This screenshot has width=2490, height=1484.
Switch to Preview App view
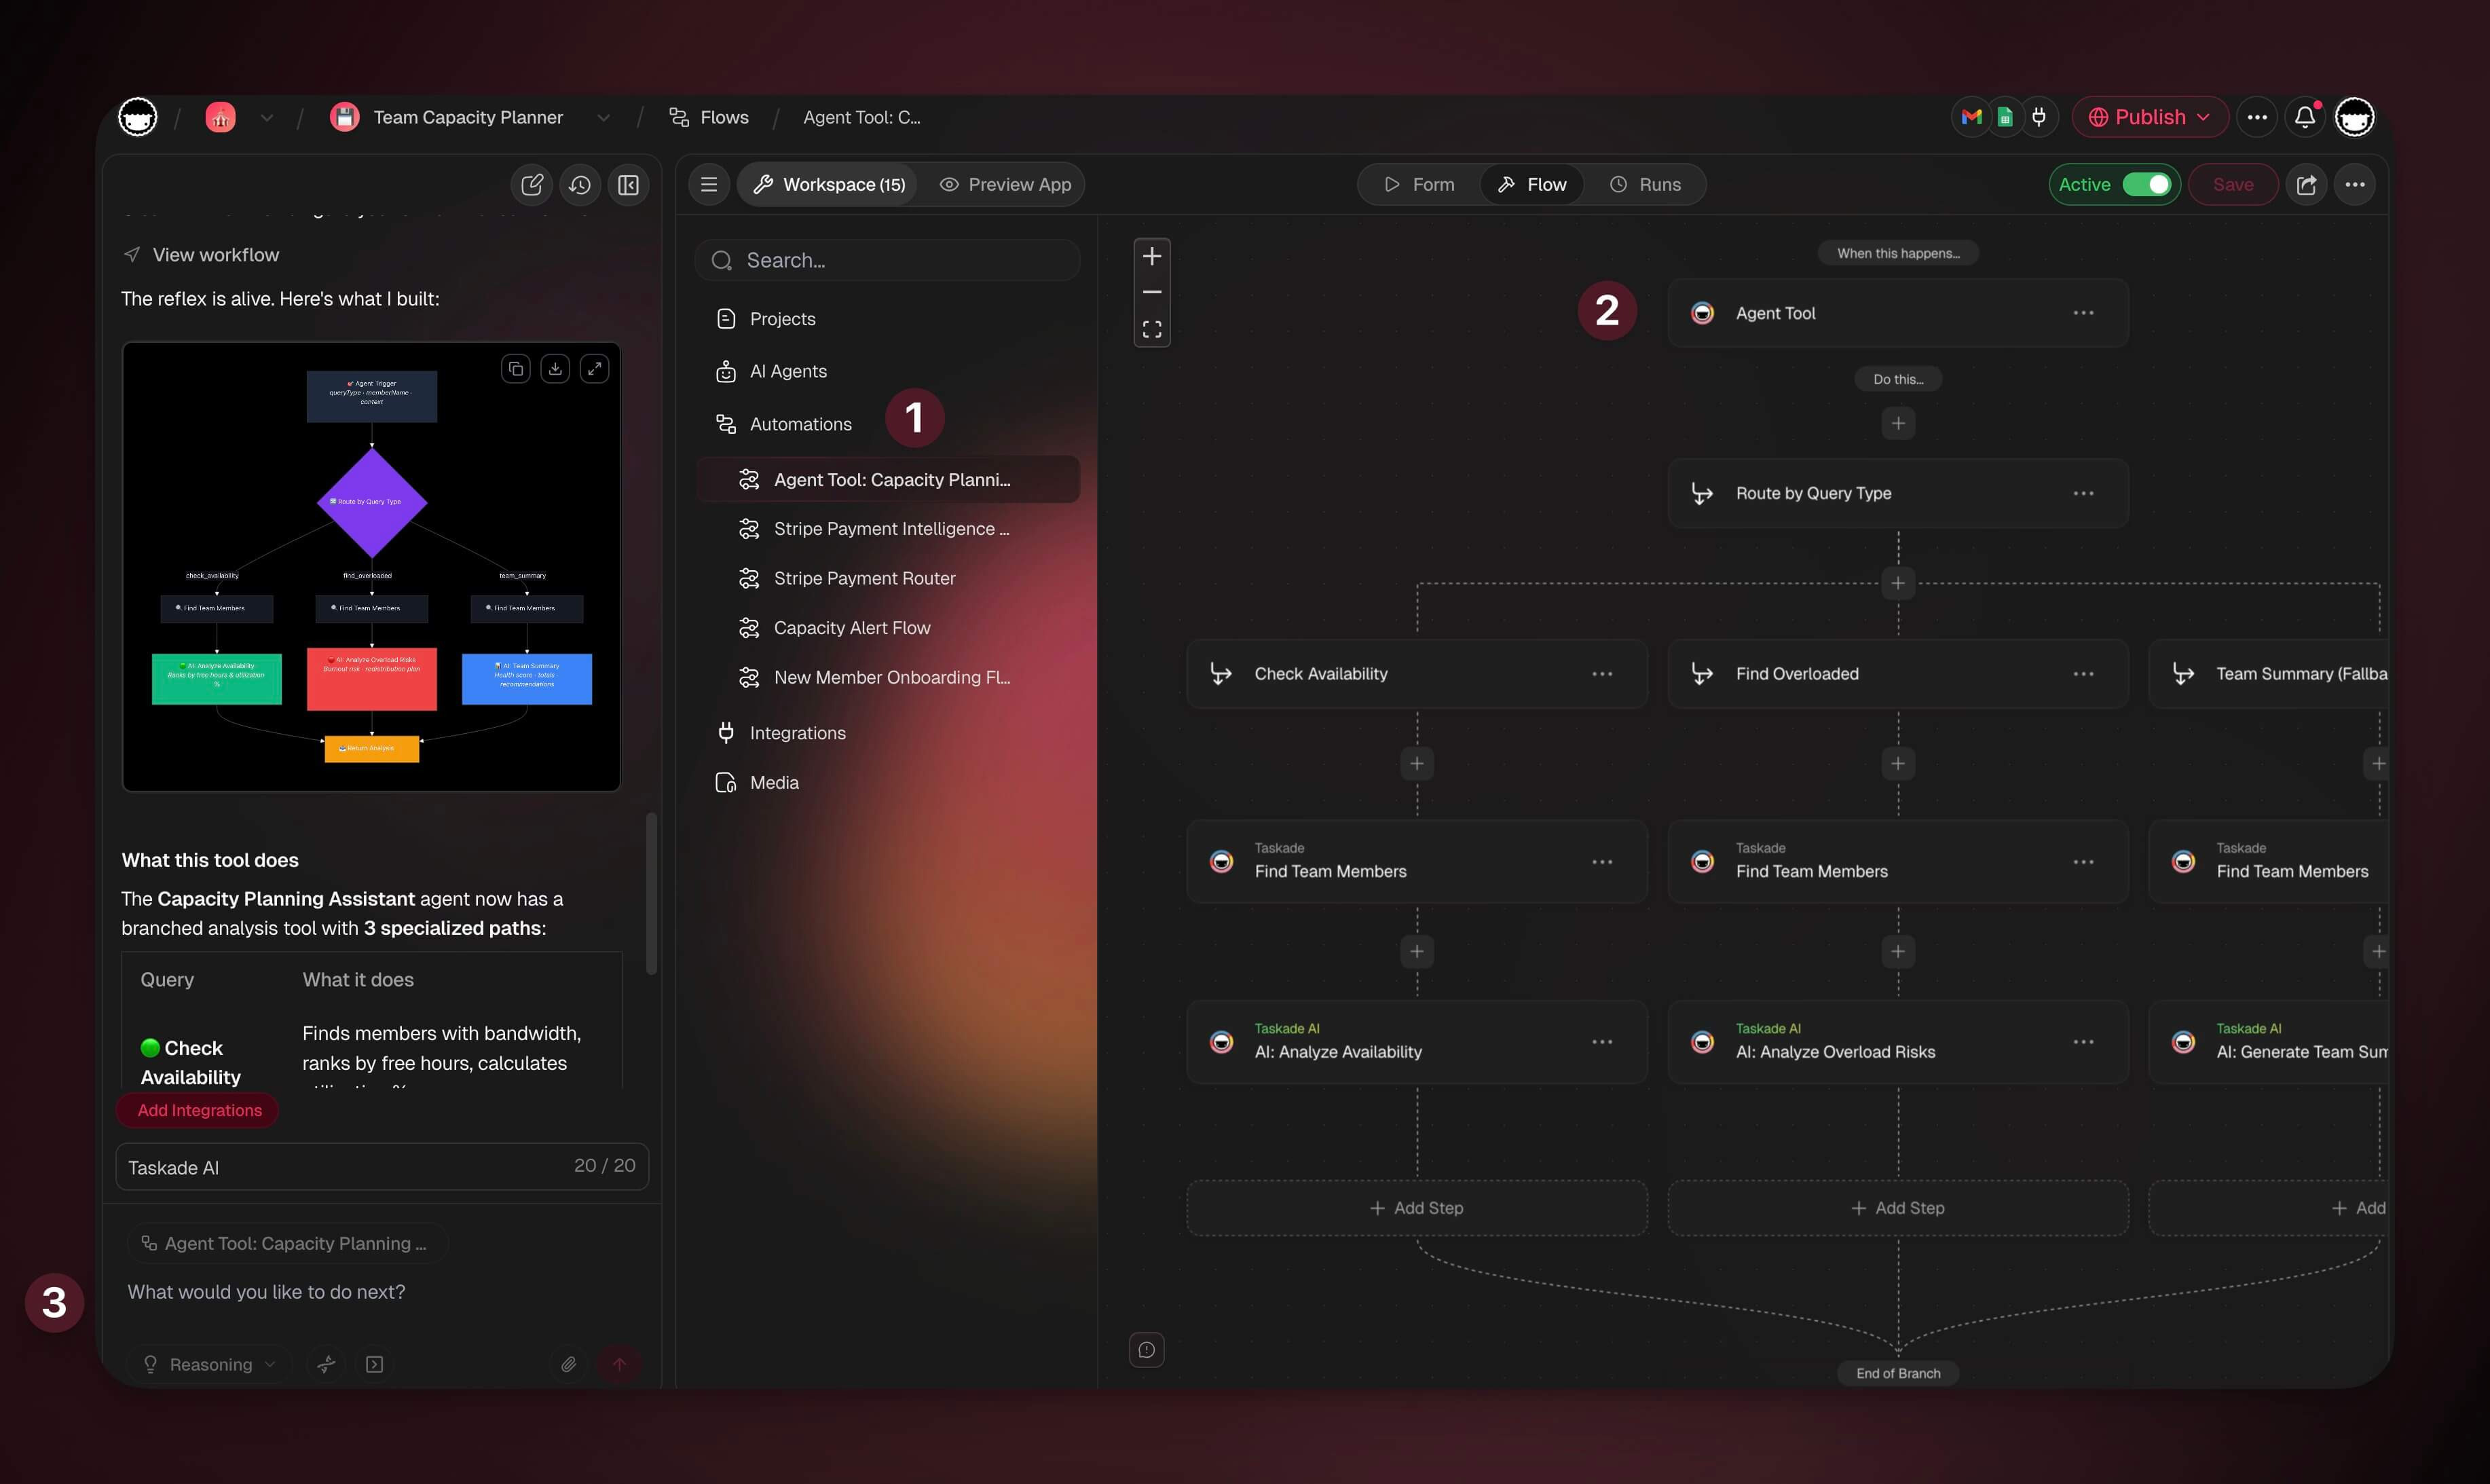(x=1005, y=185)
